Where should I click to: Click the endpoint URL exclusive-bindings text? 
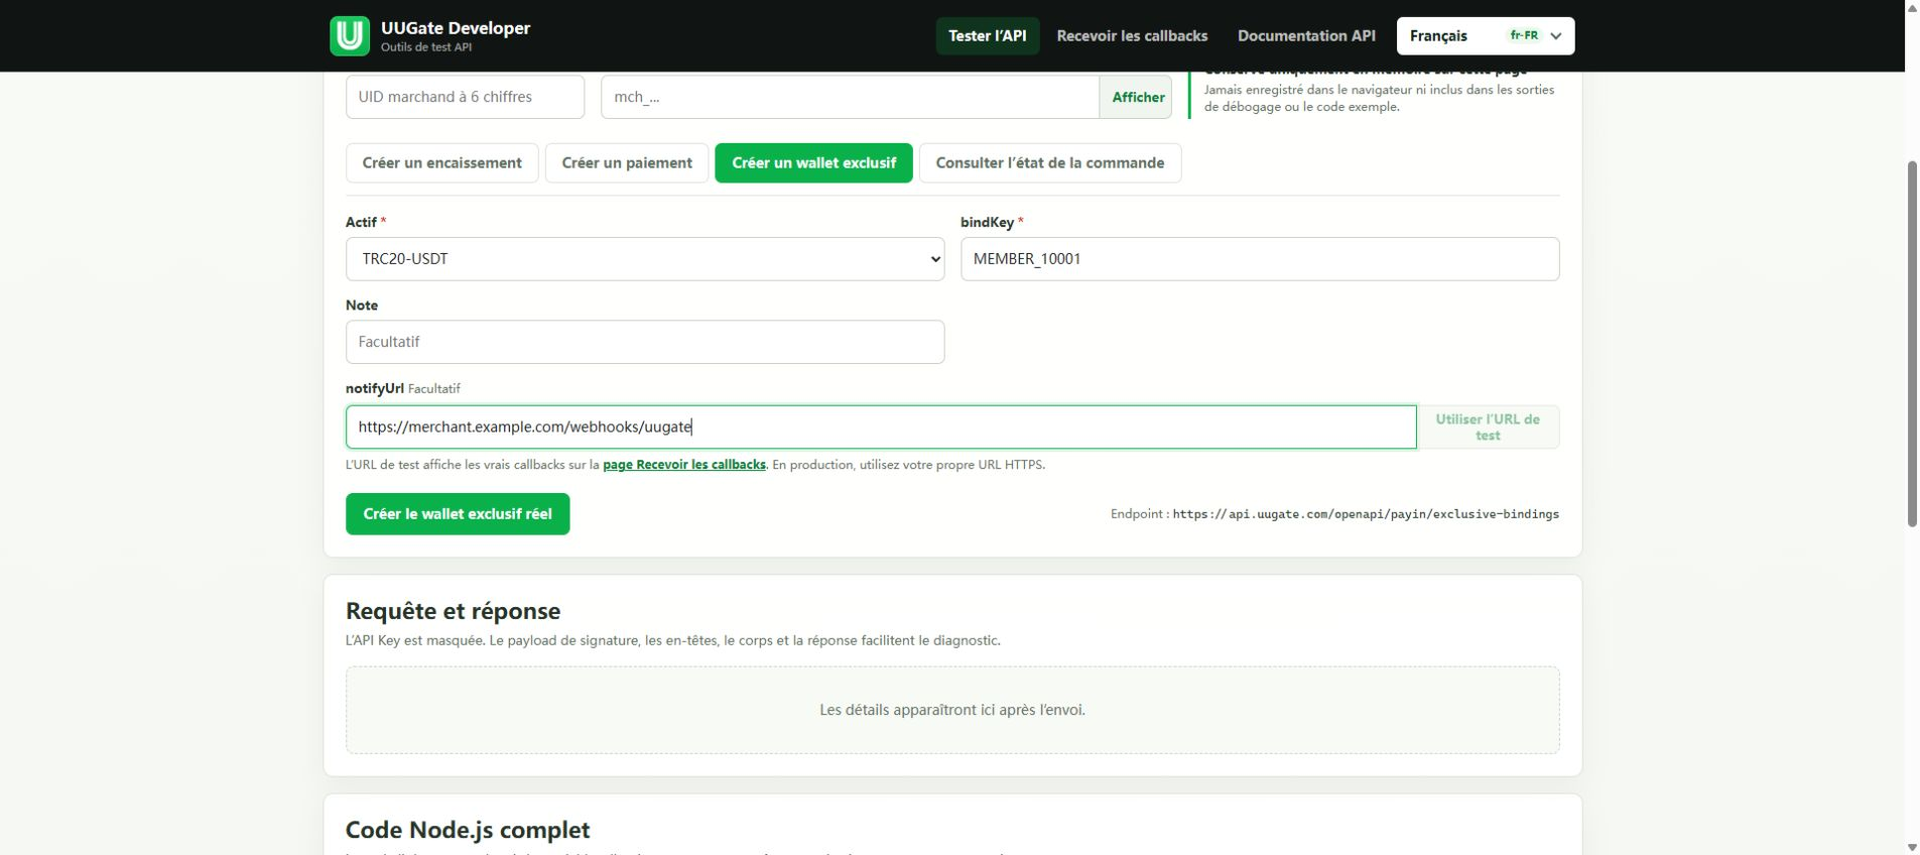pyautogui.click(x=1365, y=514)
